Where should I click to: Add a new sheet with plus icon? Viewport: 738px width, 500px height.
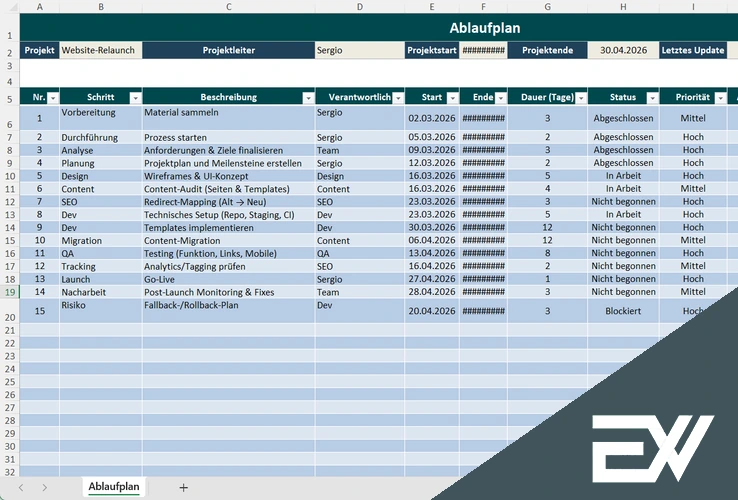(x=183, y=487)
